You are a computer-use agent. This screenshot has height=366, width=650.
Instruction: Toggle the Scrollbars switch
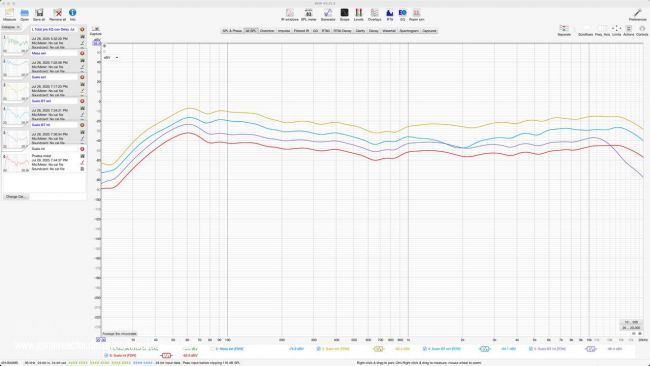(586, 30)
